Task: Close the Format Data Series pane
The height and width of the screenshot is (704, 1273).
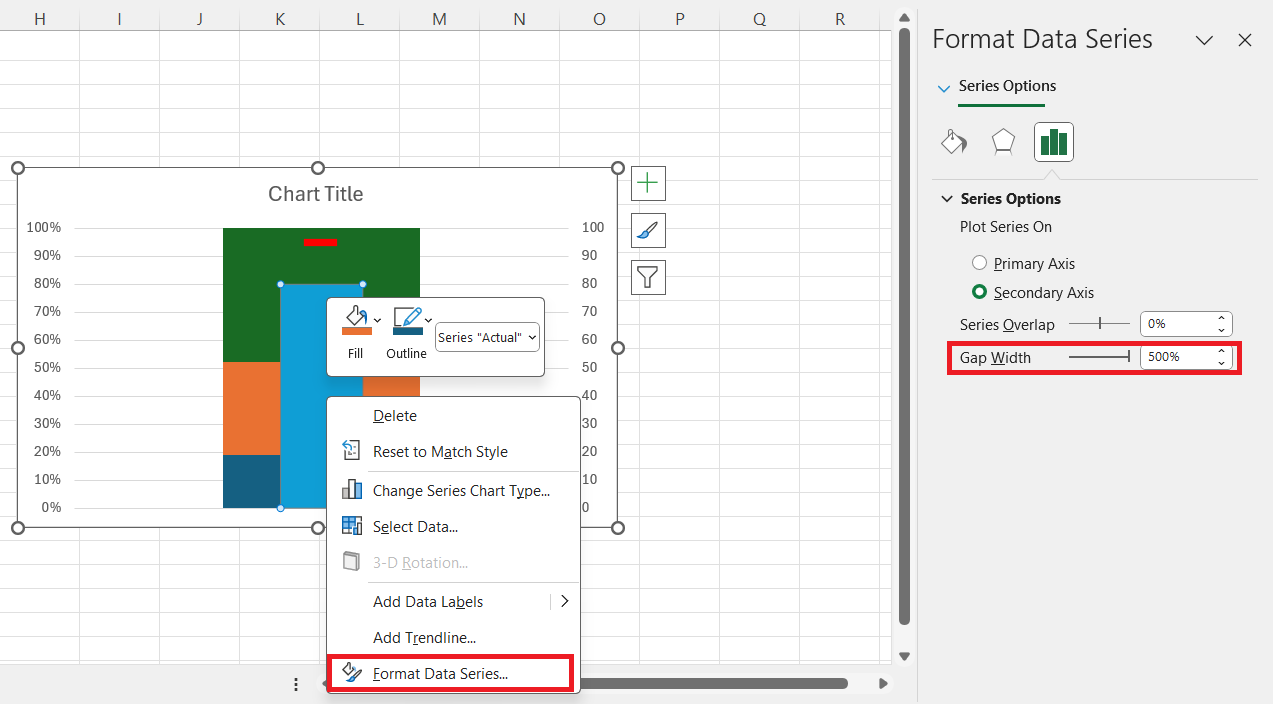Action: (1245, 40)
